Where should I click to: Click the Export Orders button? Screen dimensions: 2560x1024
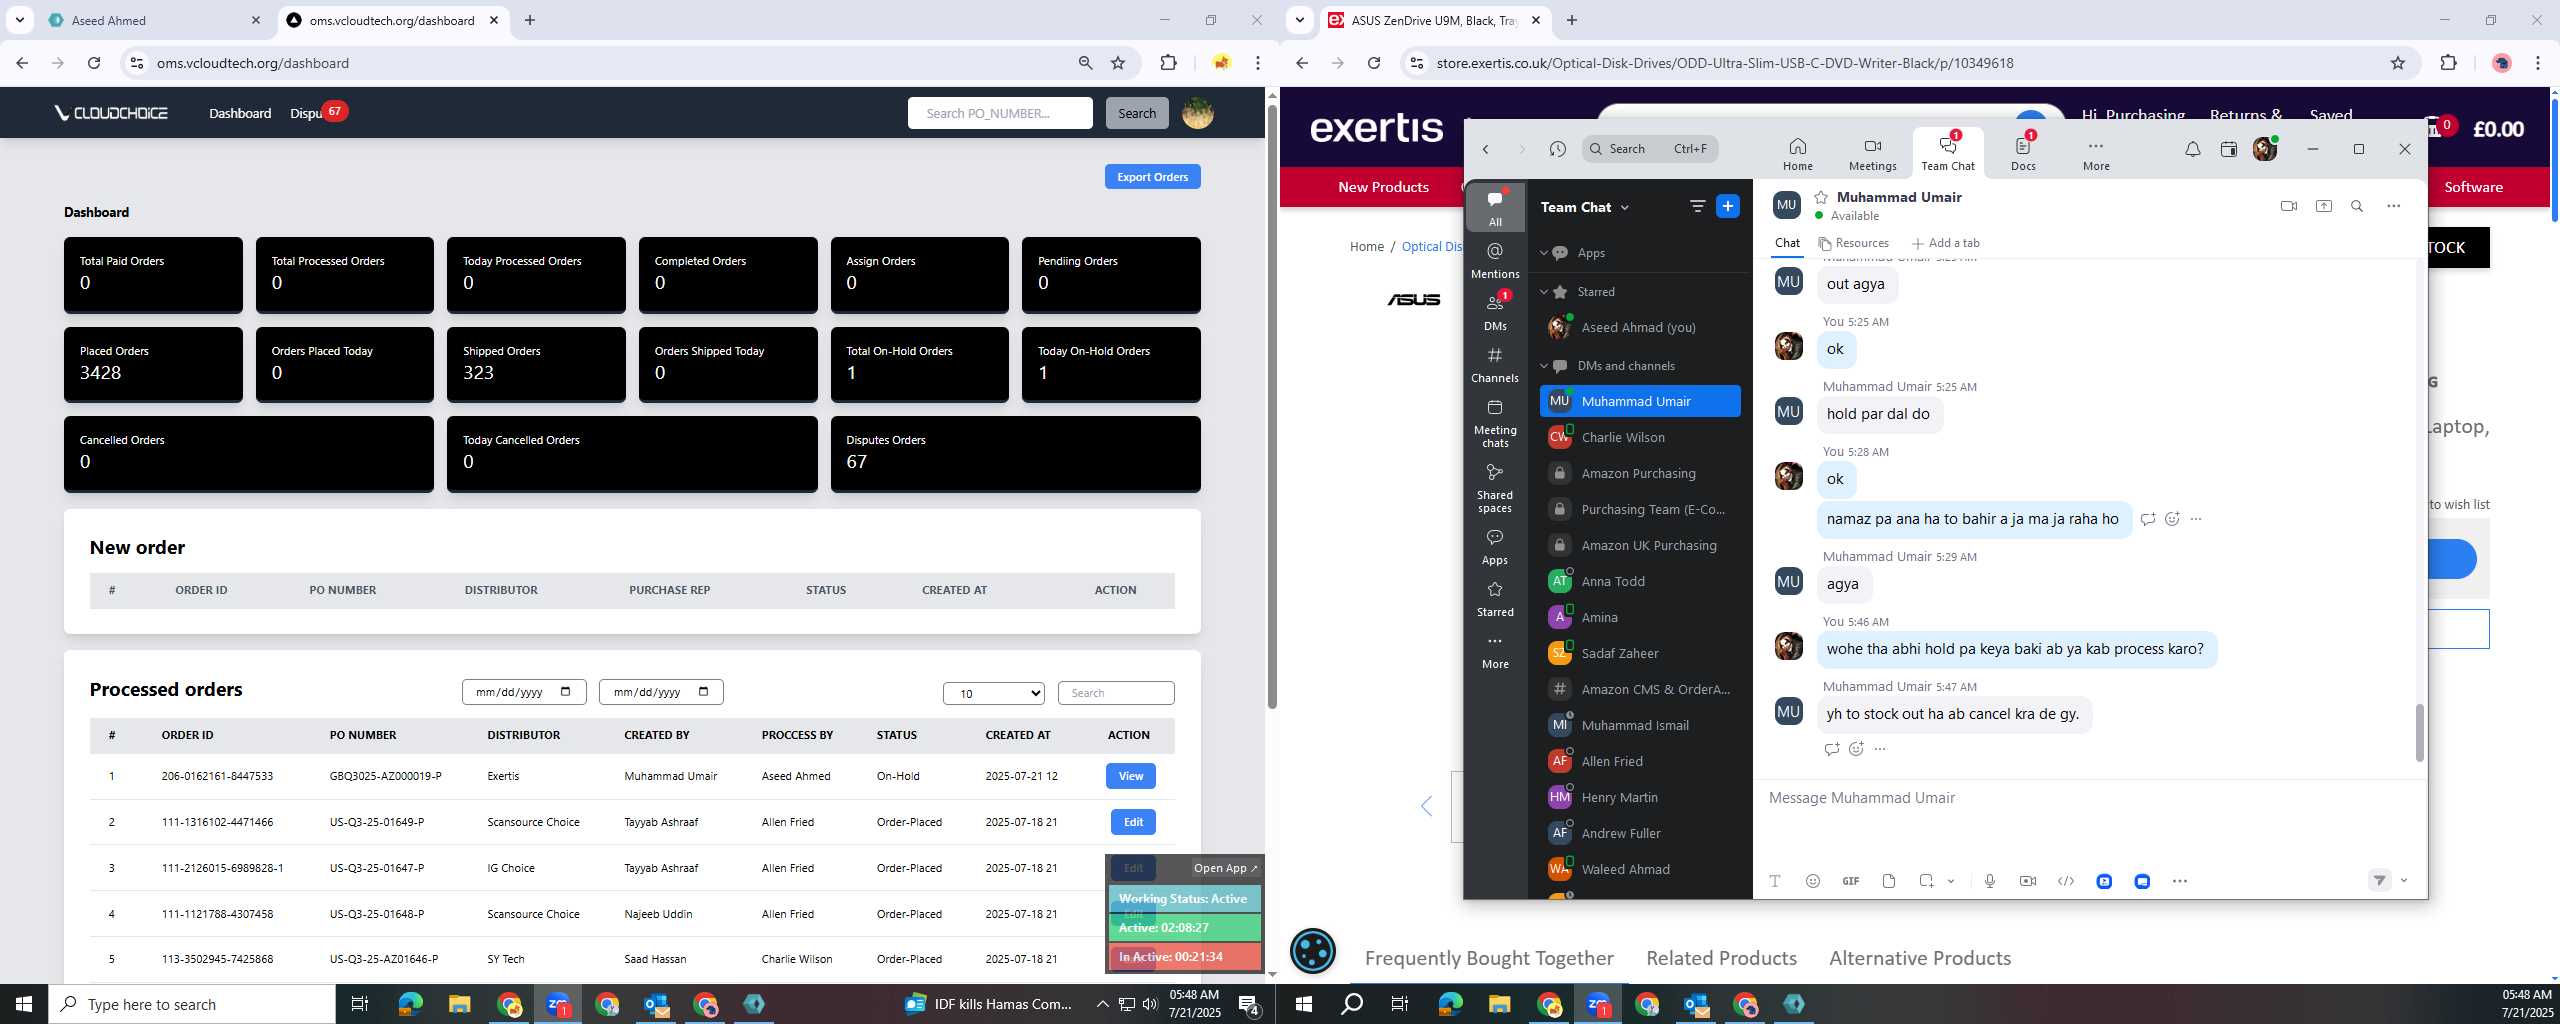1152,177
